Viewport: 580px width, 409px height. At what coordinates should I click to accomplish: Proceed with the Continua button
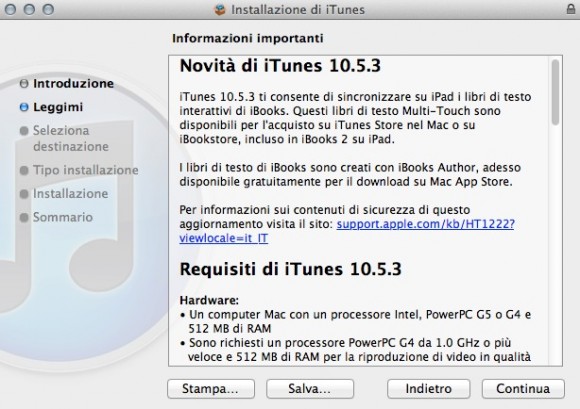pyautogui.click(x=523, y=389)
